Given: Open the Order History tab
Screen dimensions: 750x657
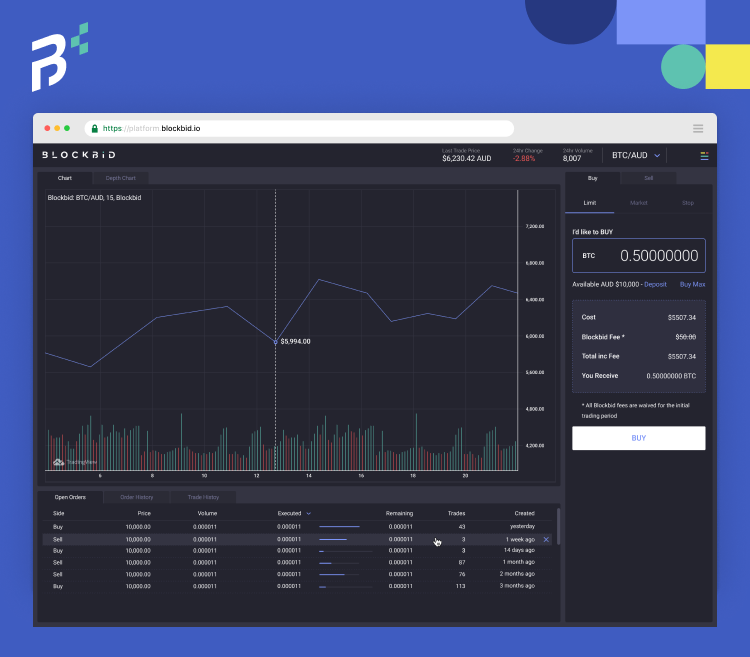Looking at the screenshot, I should 136,497.
